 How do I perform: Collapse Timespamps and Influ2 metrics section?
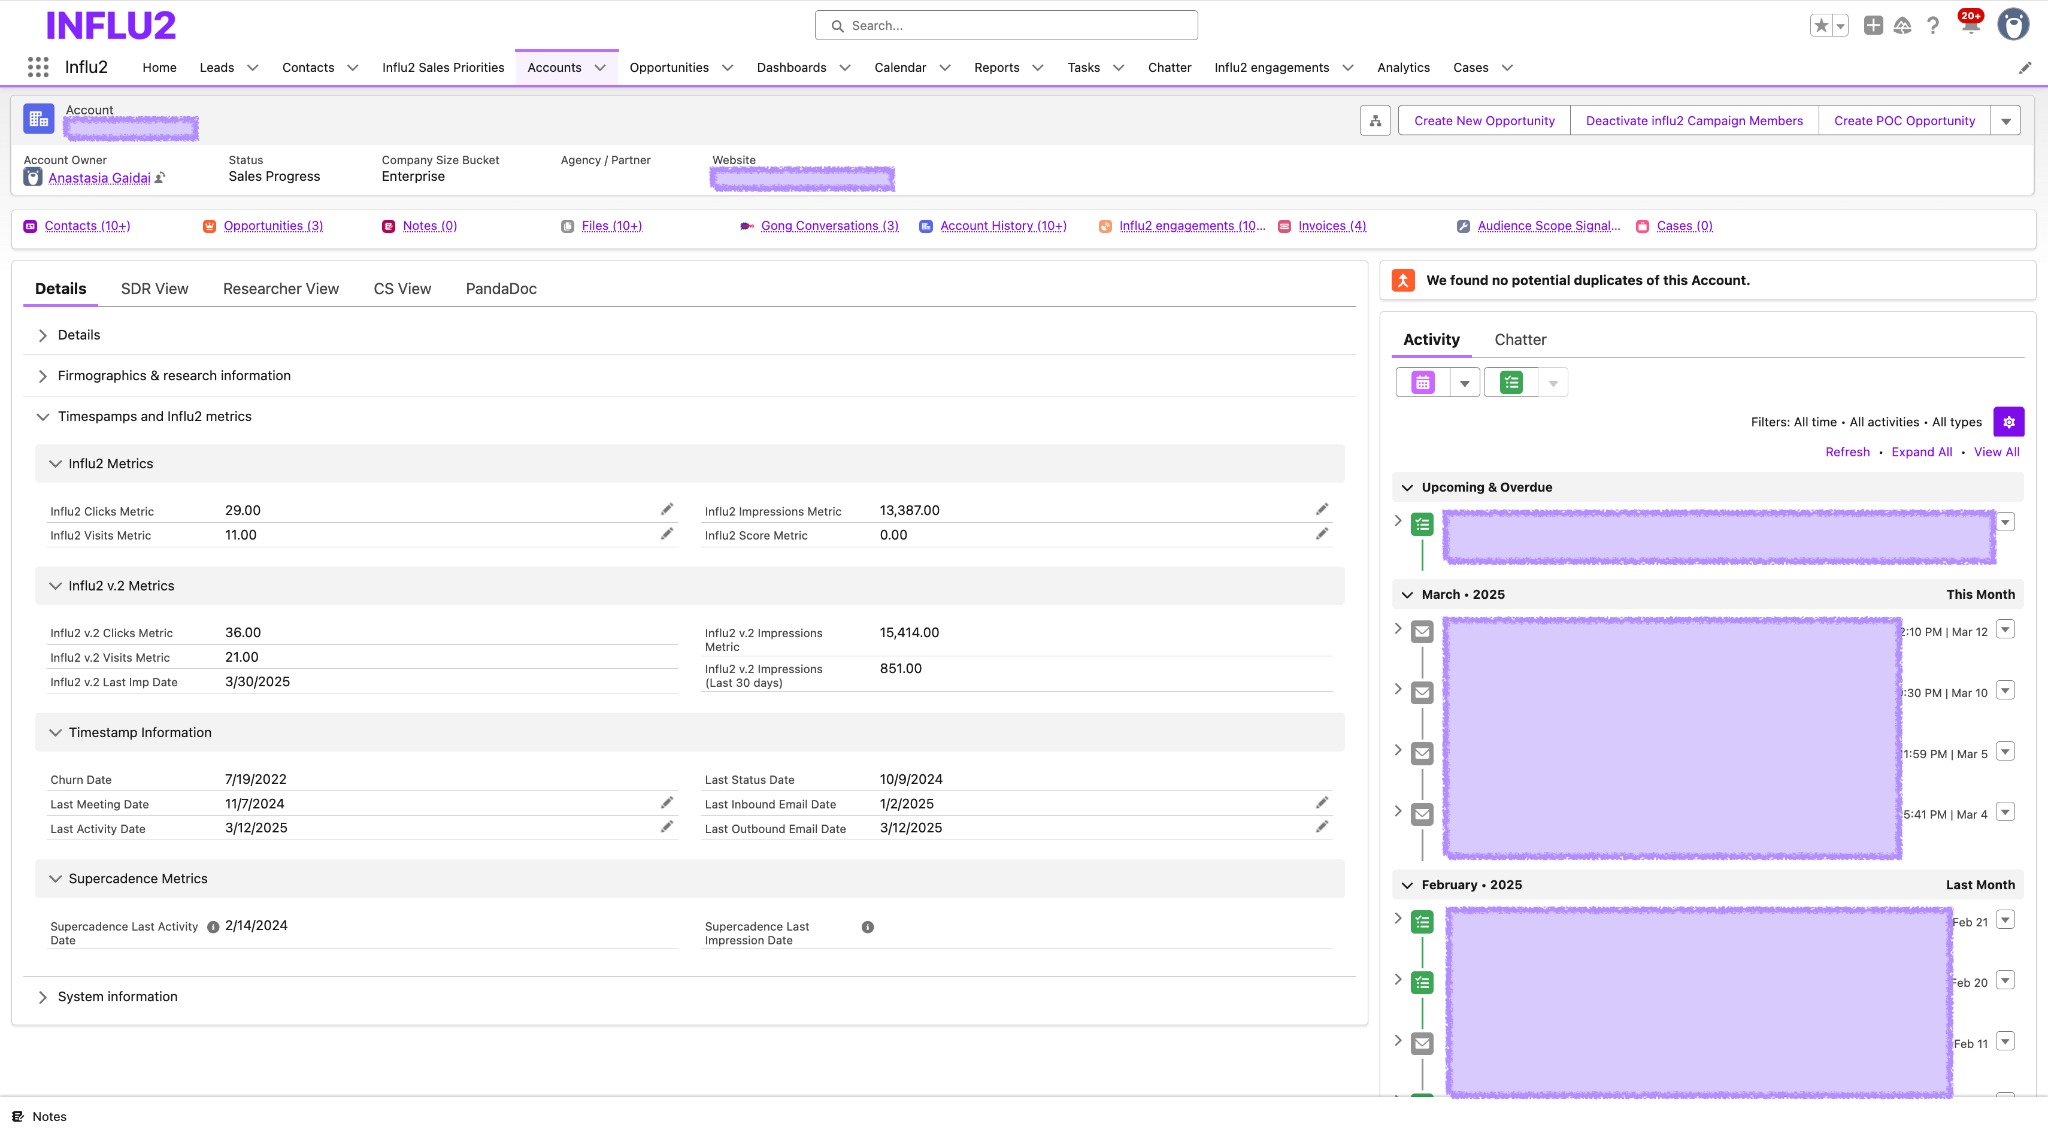(x=43, y=417)
